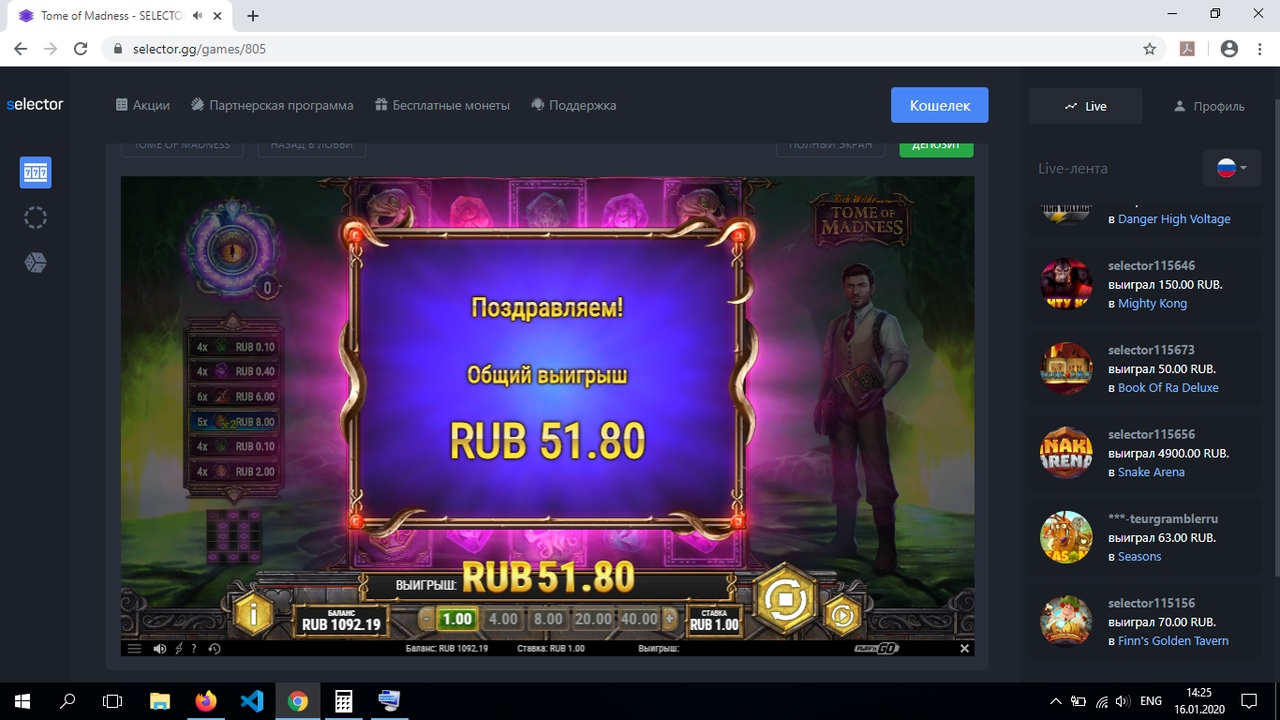The image size is (1280, 720).
Task: Go back in browser
Action: (20, 48)
